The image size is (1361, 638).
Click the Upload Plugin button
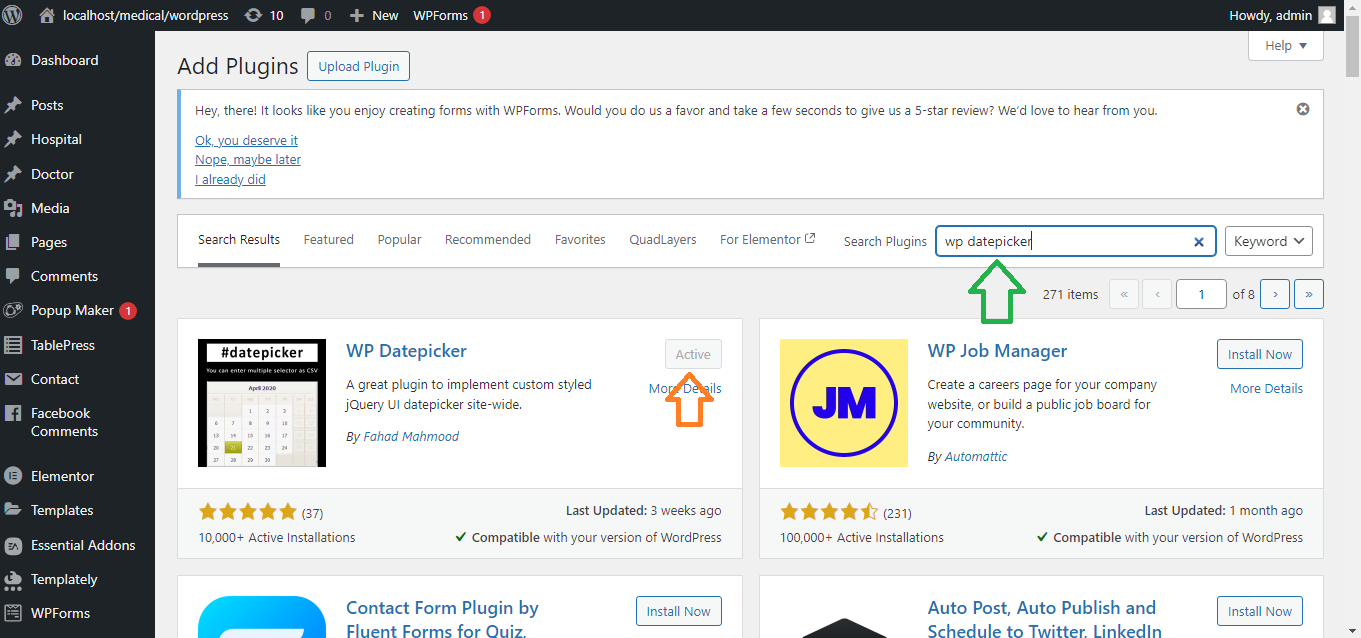tap(358, 67)
